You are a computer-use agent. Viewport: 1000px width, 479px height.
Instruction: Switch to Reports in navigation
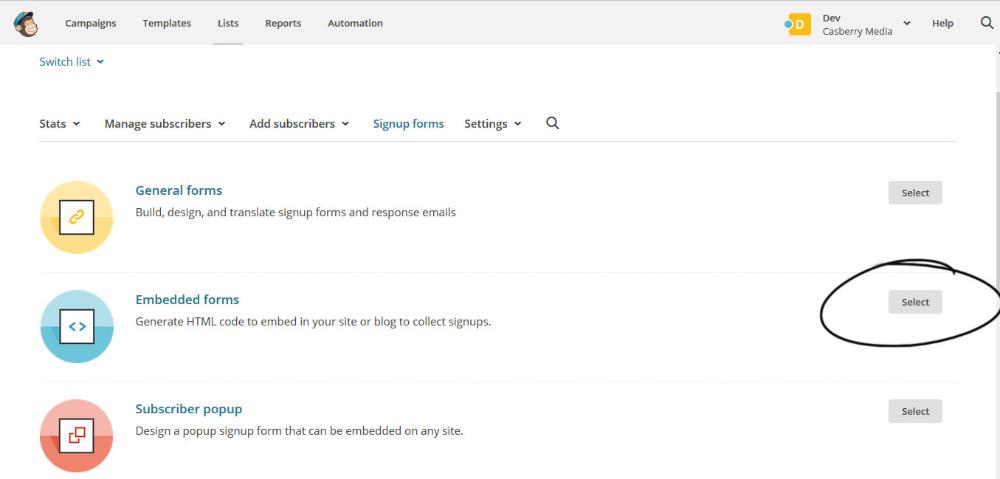pos(283,23)
